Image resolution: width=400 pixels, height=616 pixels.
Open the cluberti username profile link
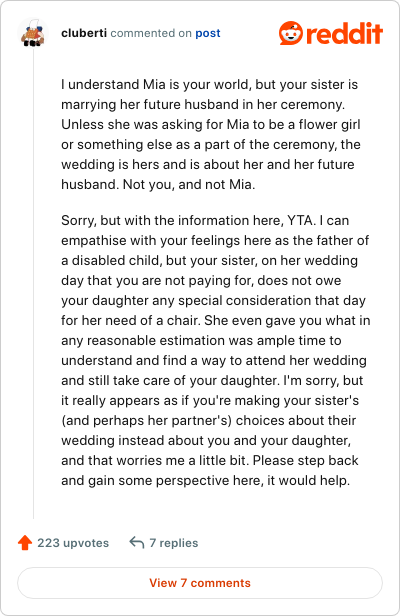pos(84,33)
